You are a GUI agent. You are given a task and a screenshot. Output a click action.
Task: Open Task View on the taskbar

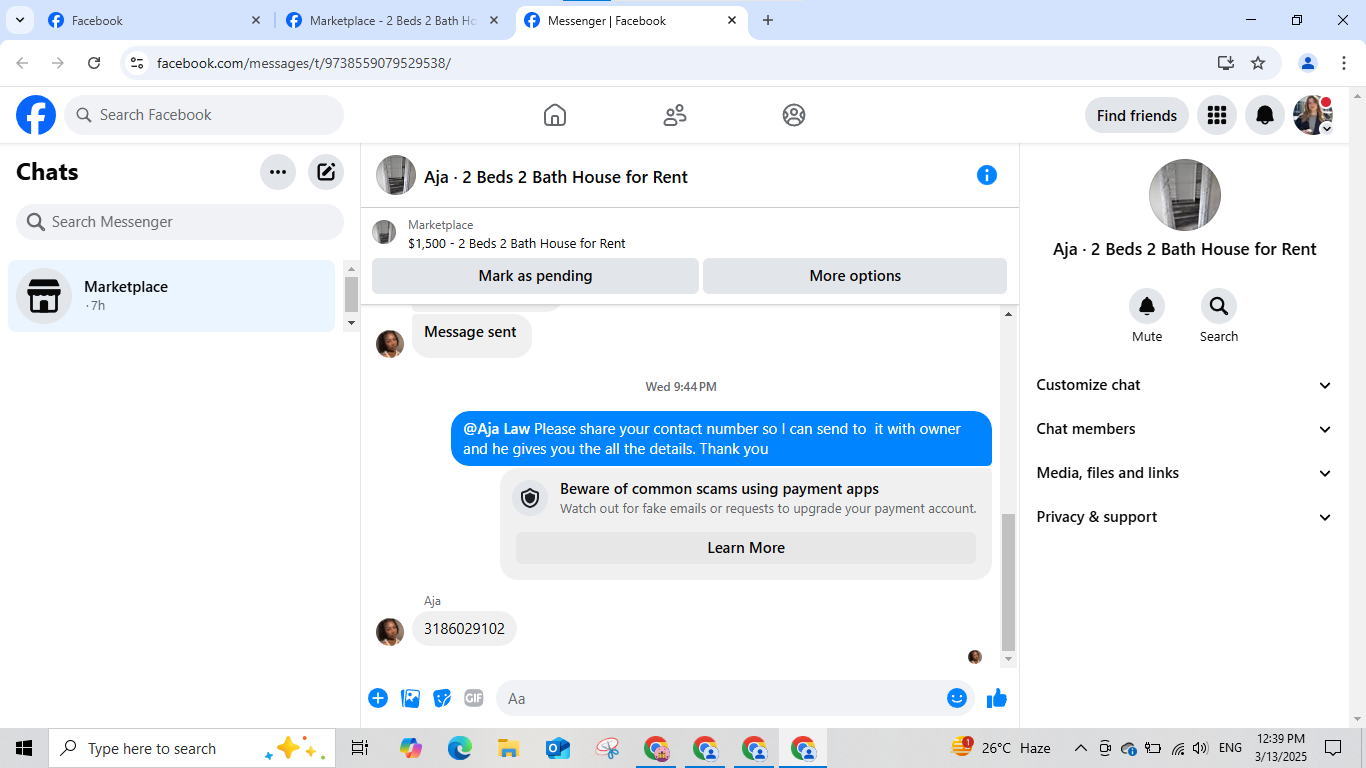coord(360,748)
